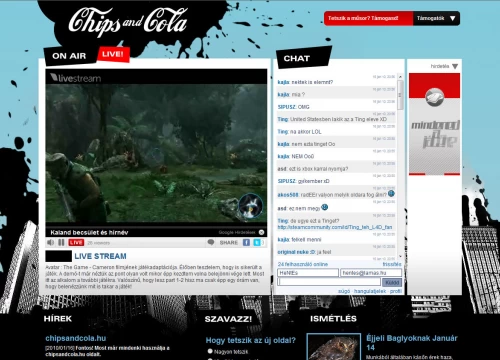500x360 pixels.
Task: Open the chat bubble icon in player
Action: [x=211, y=242]
